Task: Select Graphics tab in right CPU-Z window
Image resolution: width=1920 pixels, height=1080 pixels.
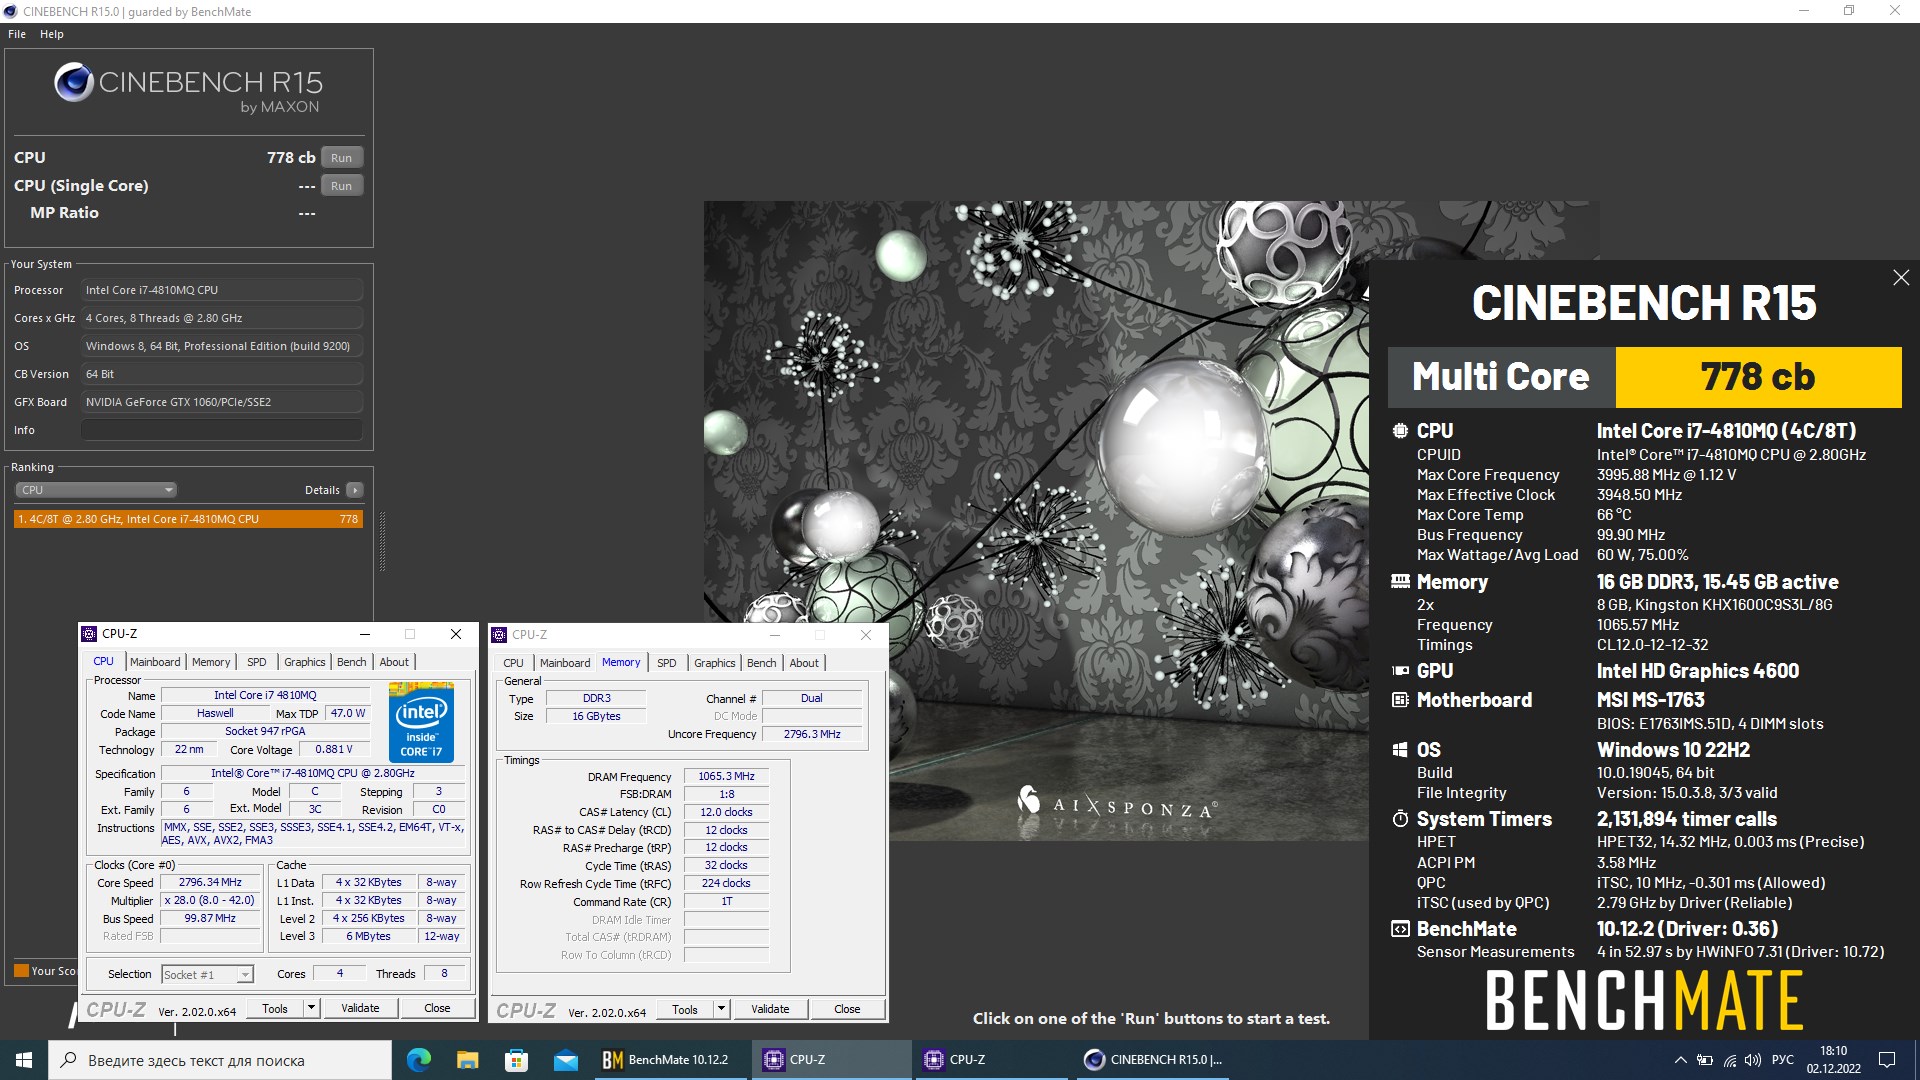Action: 714,663
